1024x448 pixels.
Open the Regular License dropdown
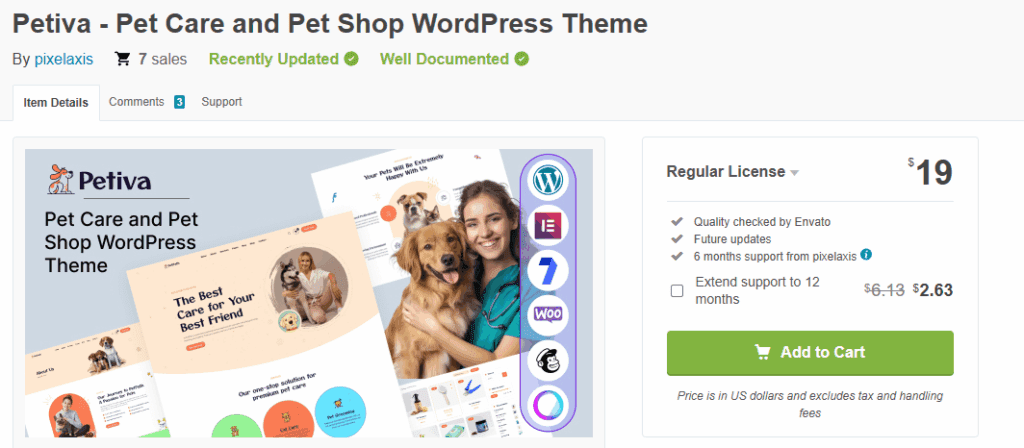pos(733,172)
